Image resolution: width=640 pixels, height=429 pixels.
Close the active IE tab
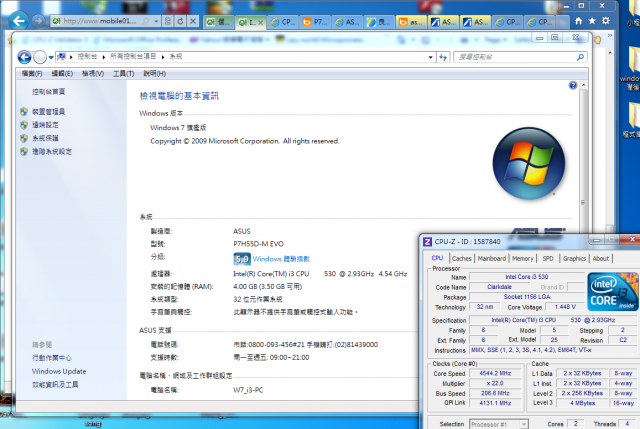(260, 23)
